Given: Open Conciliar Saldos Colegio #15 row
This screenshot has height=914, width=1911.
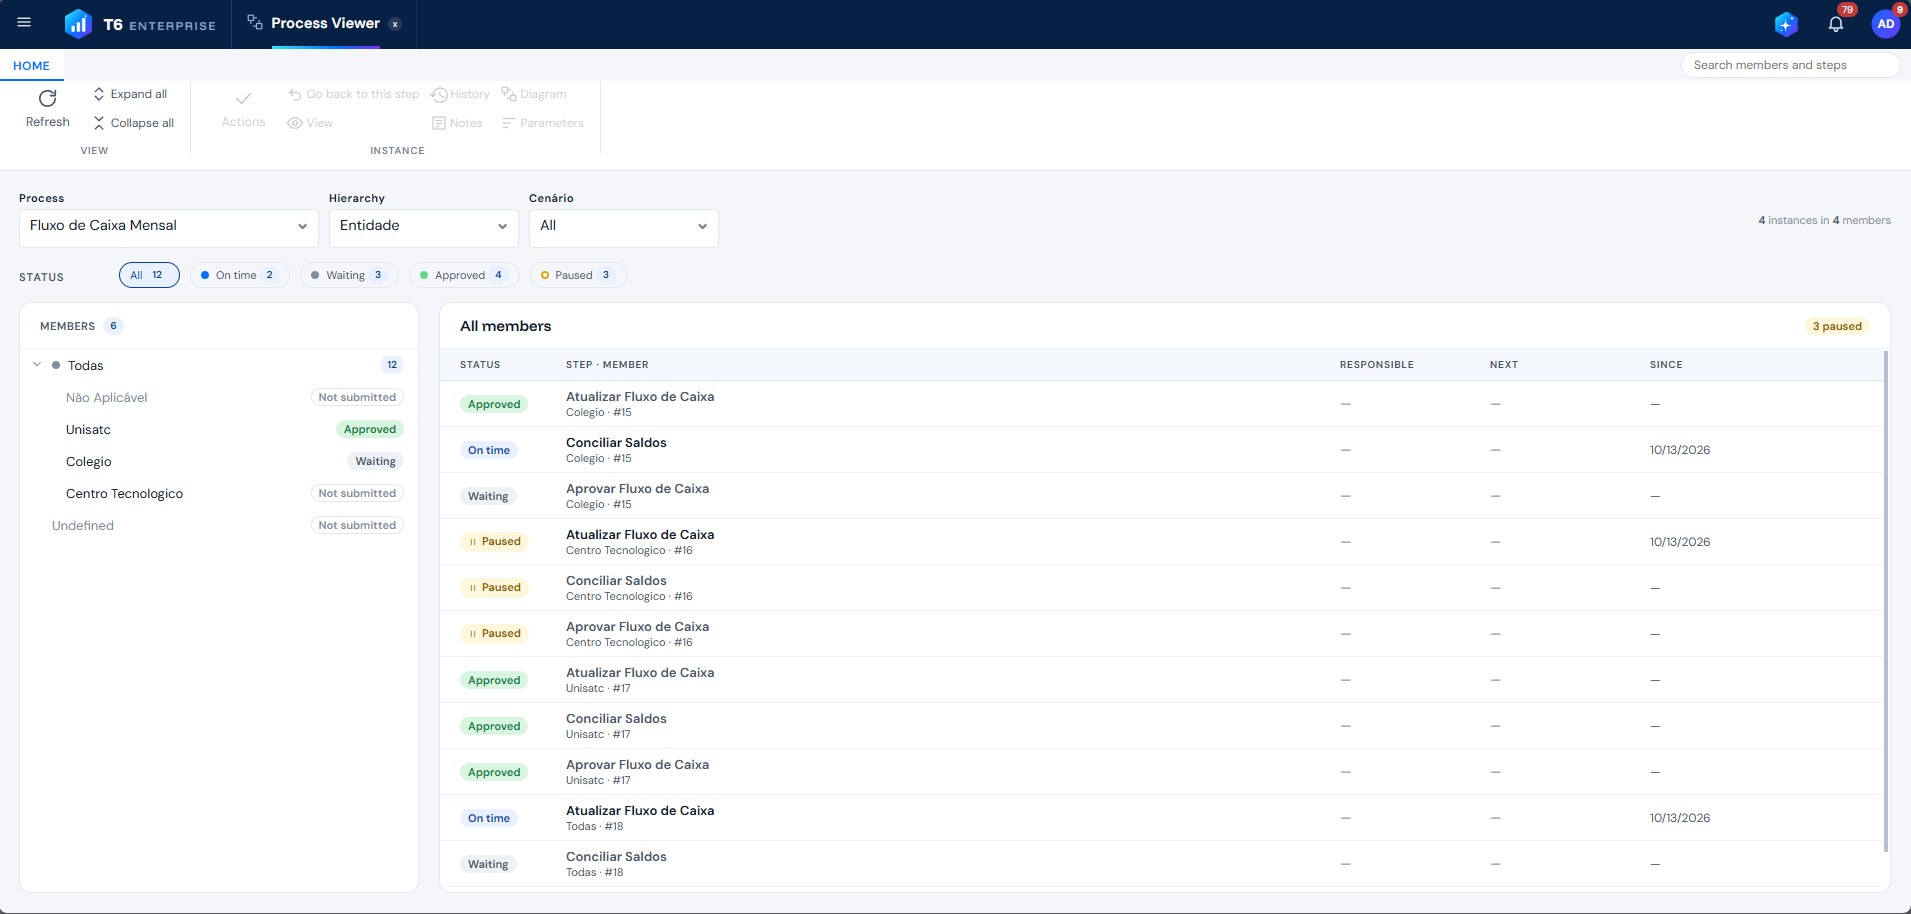Looking at the screenshot, I should click(1162, 450).
